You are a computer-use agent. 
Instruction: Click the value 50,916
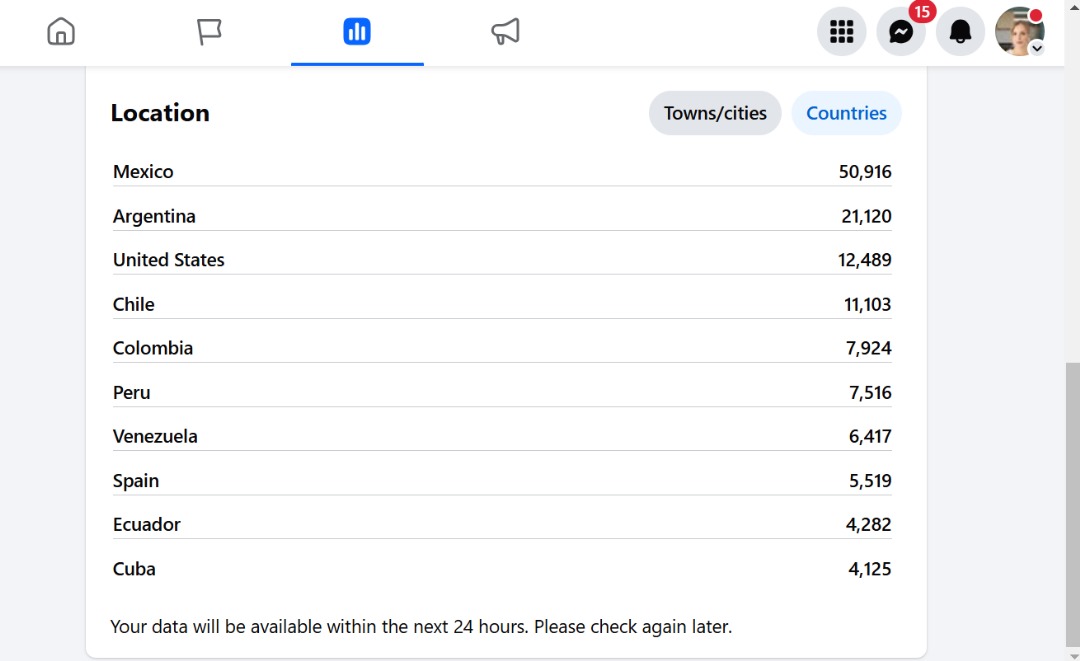864,171
